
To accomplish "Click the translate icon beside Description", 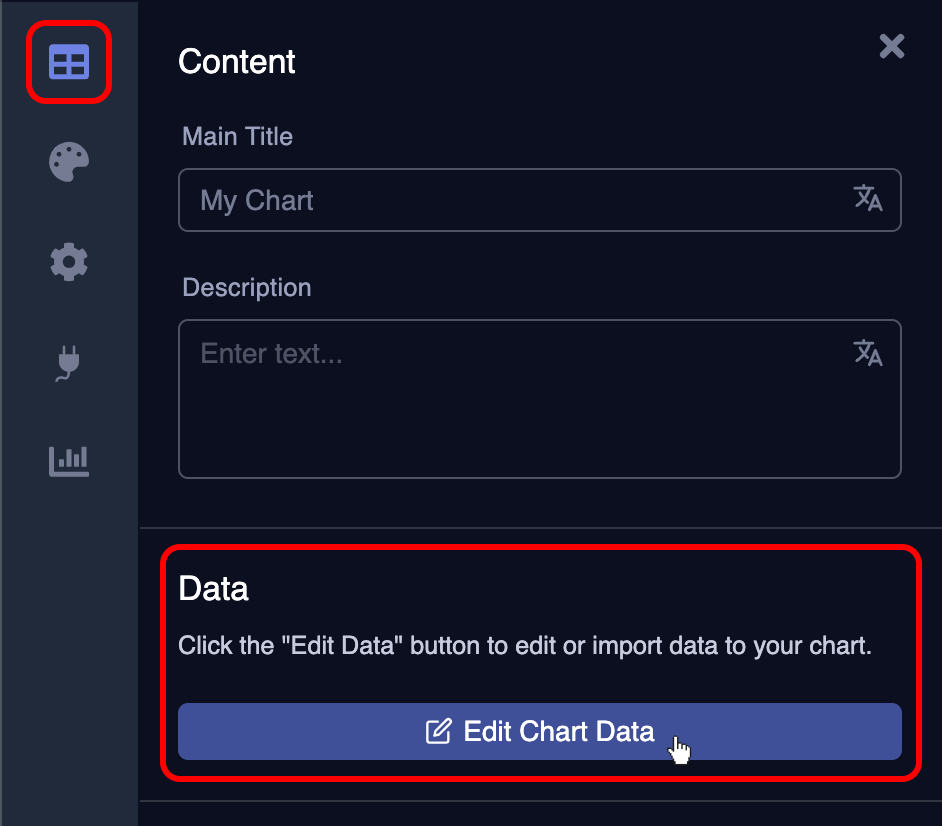I will tap(869, 352).
